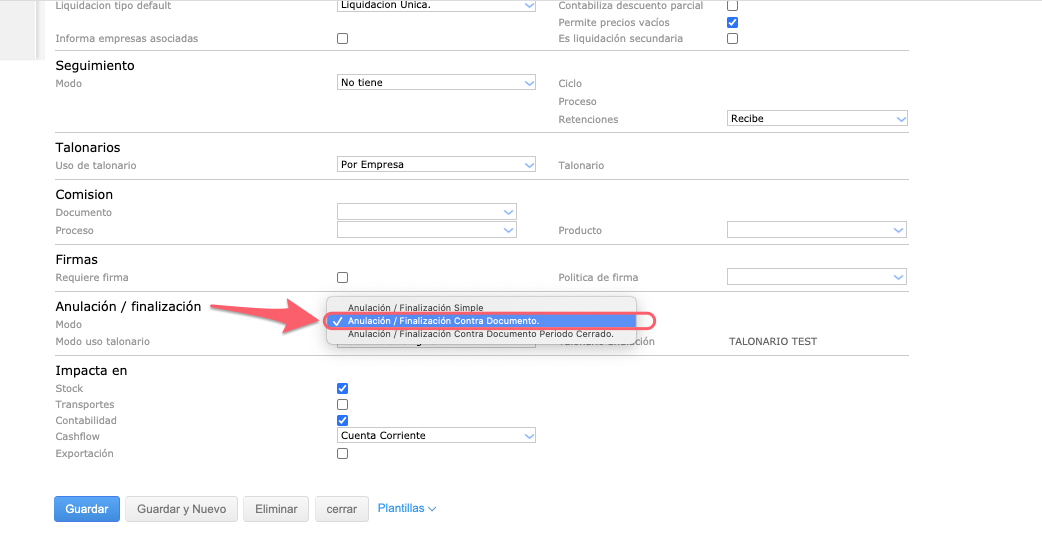Expand the Plantillas link menu
The height and width of the screenshot is (539, 1042).
407,509
